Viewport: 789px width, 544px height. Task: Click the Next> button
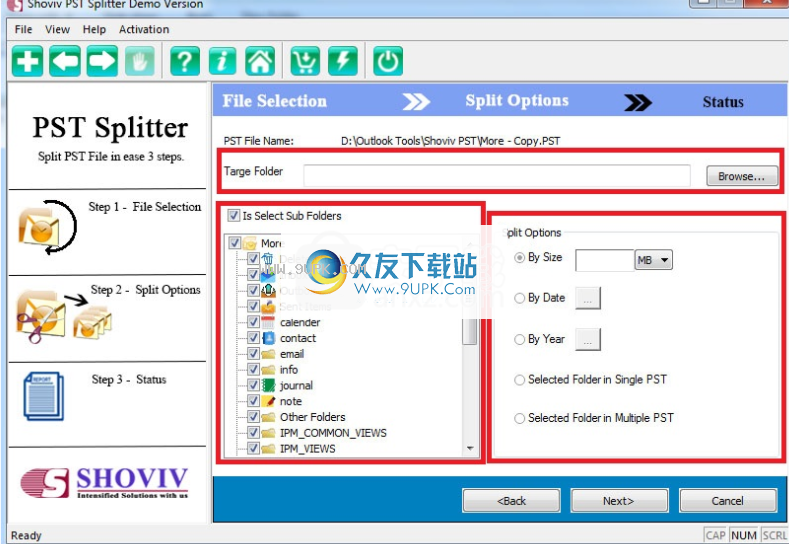[x=619, y=501]
